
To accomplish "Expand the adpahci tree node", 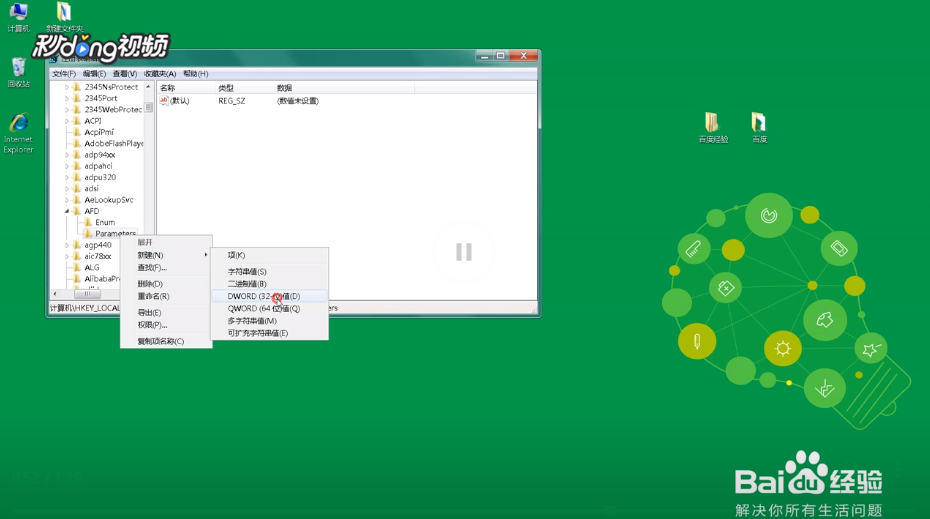I will (66, 166).
